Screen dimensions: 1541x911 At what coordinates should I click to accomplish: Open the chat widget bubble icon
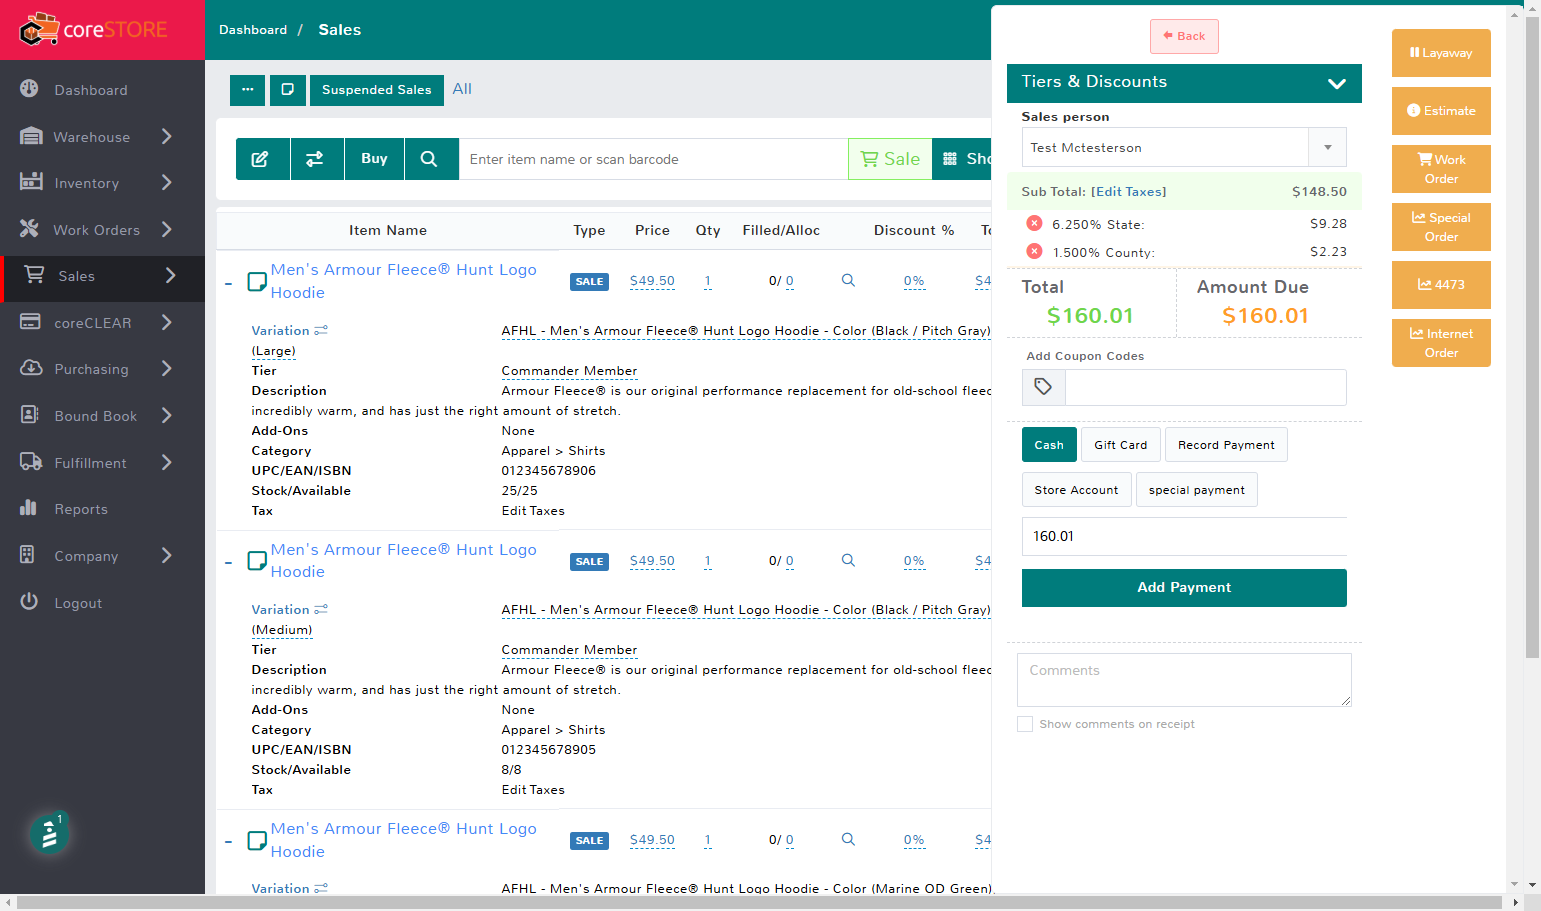click(x=49, y=834)
